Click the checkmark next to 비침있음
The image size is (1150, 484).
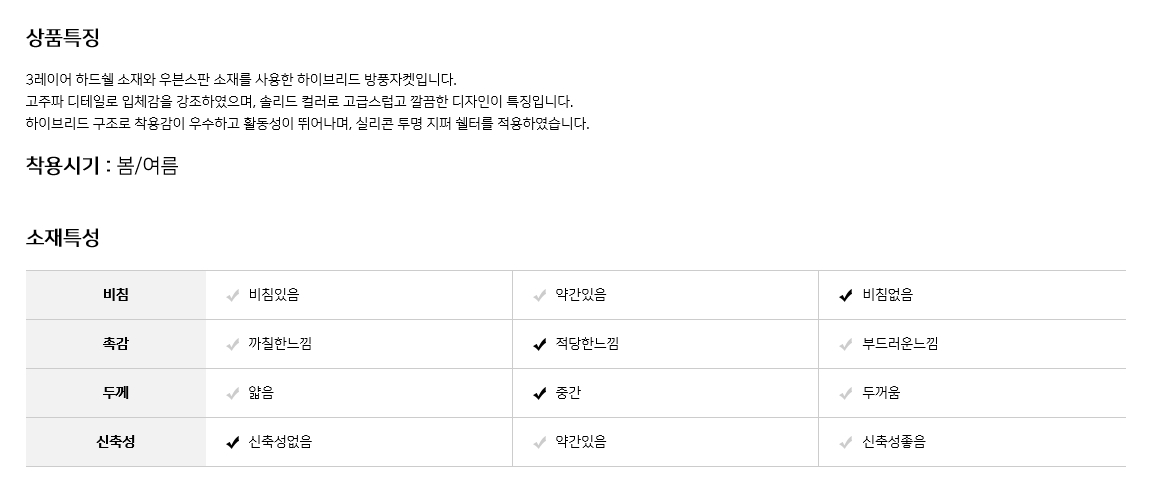point(232,295)
